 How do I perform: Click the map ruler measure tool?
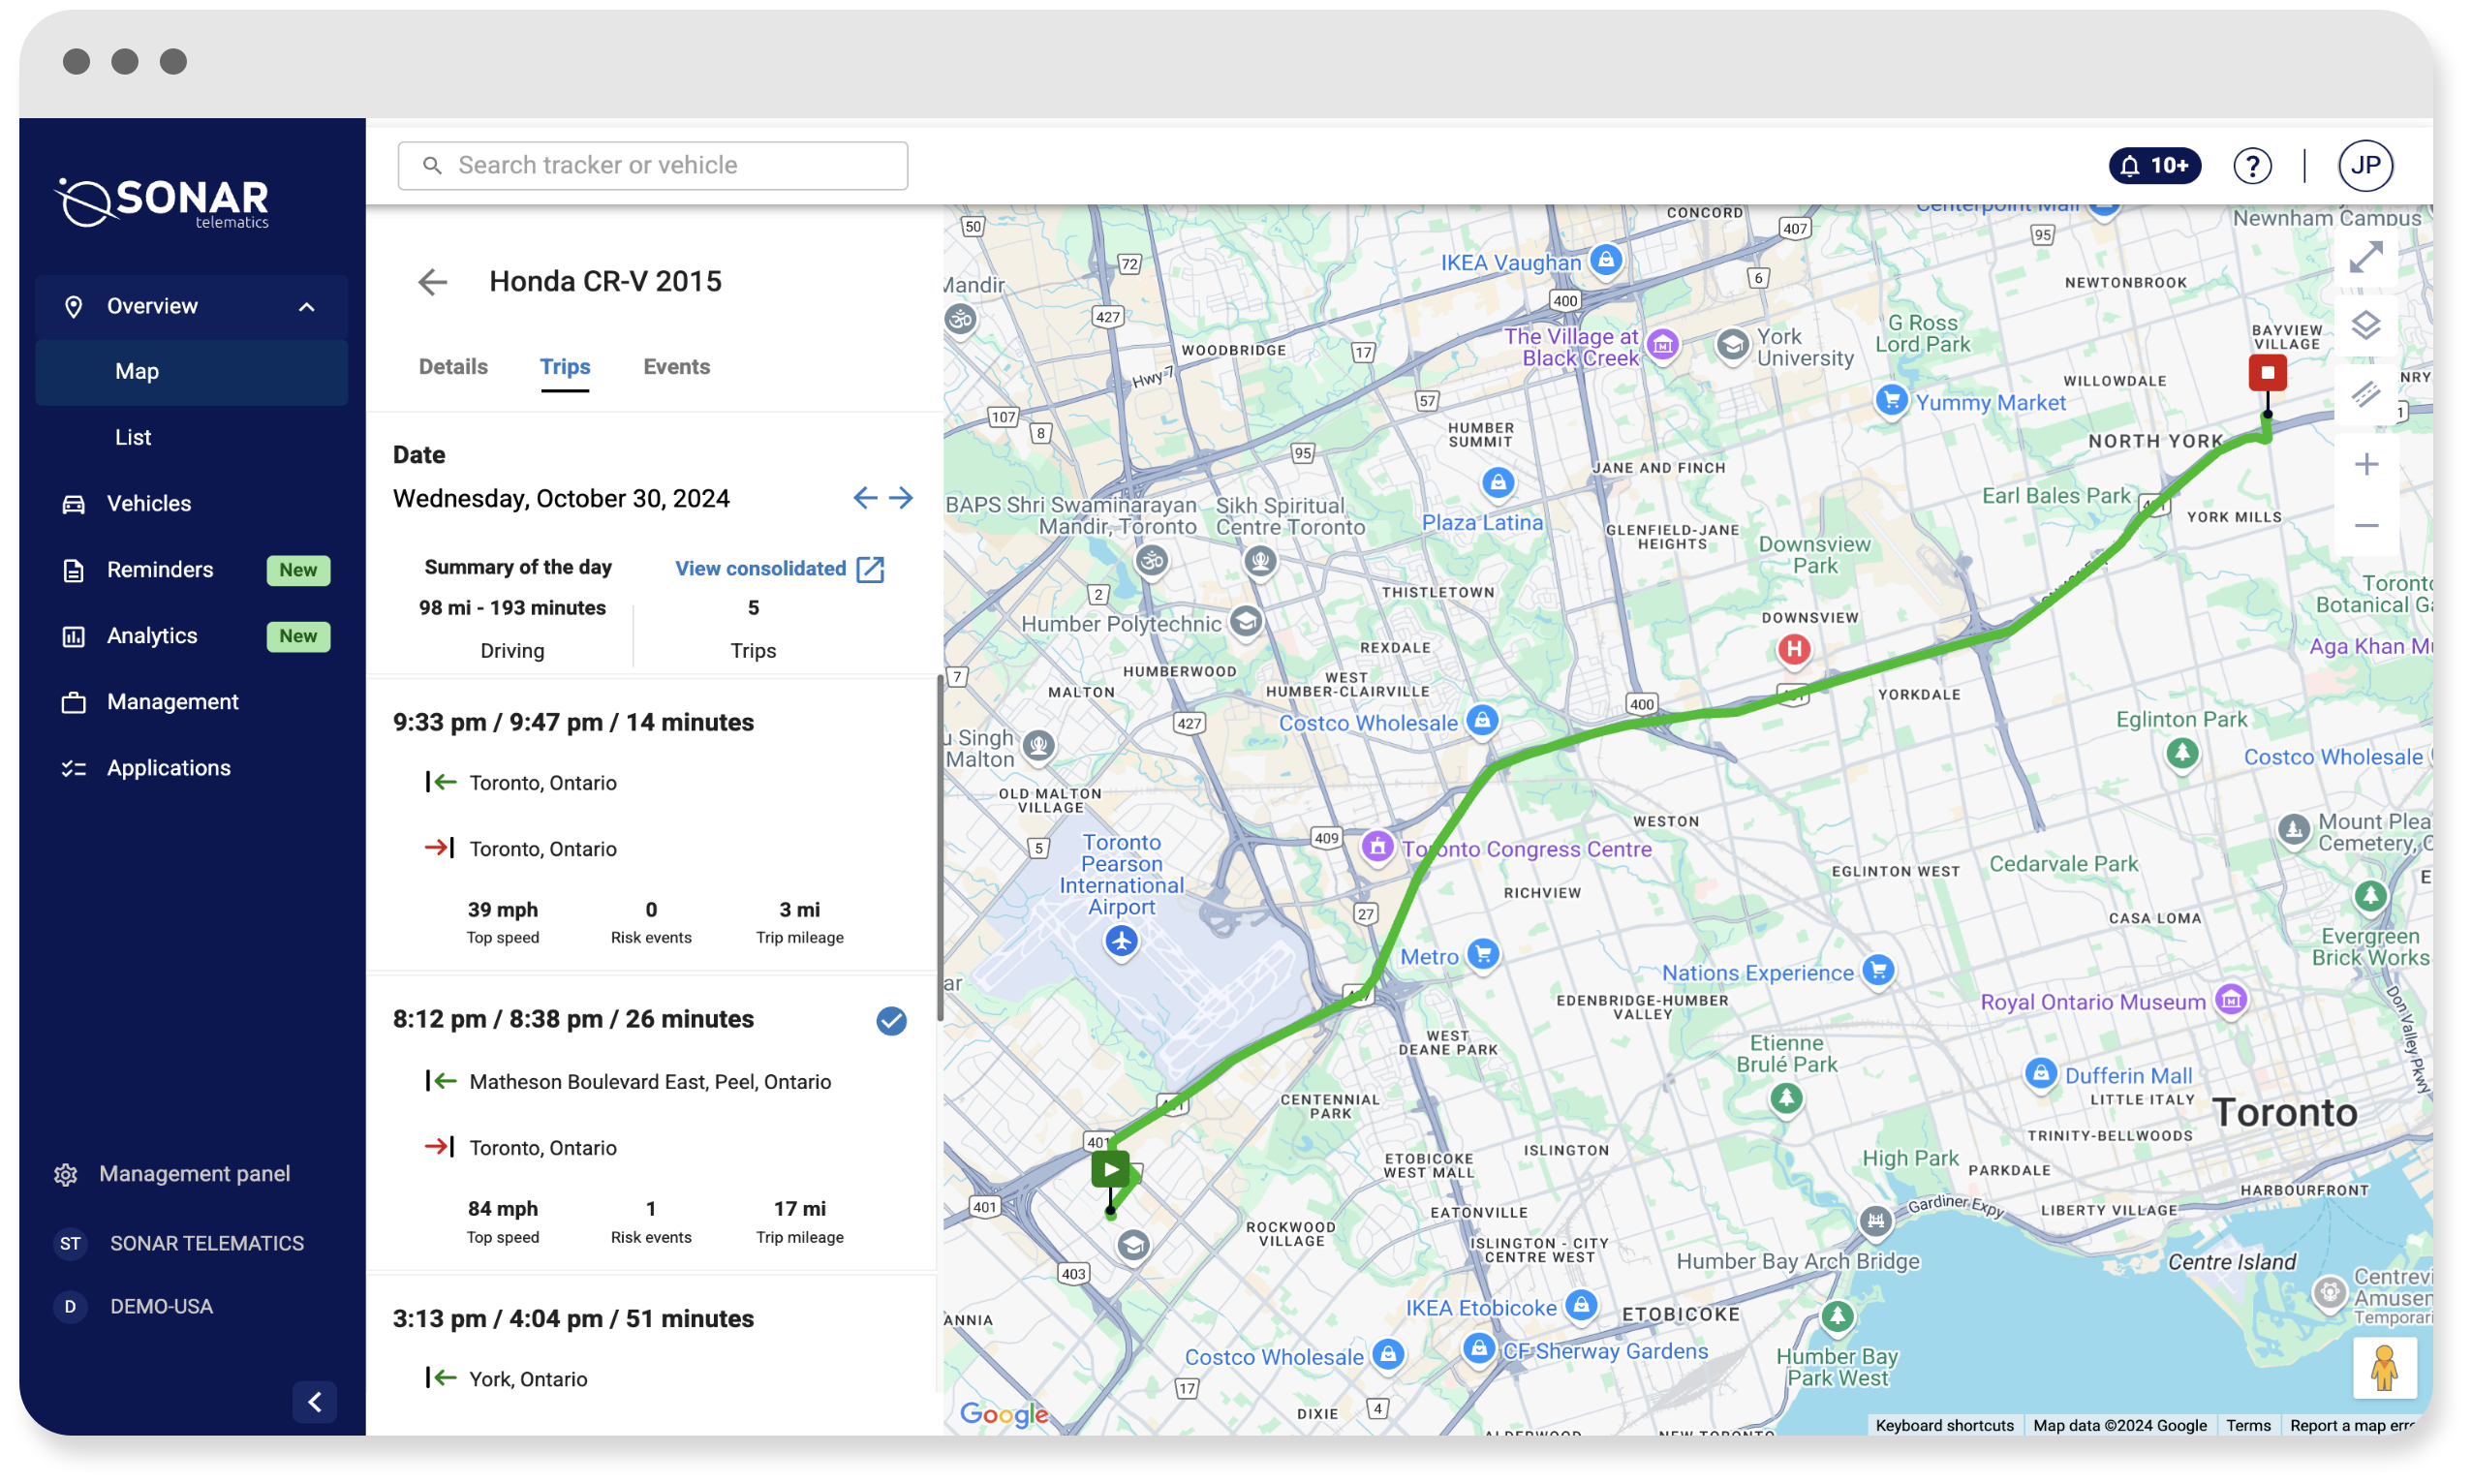click(x=2365, y=394)
